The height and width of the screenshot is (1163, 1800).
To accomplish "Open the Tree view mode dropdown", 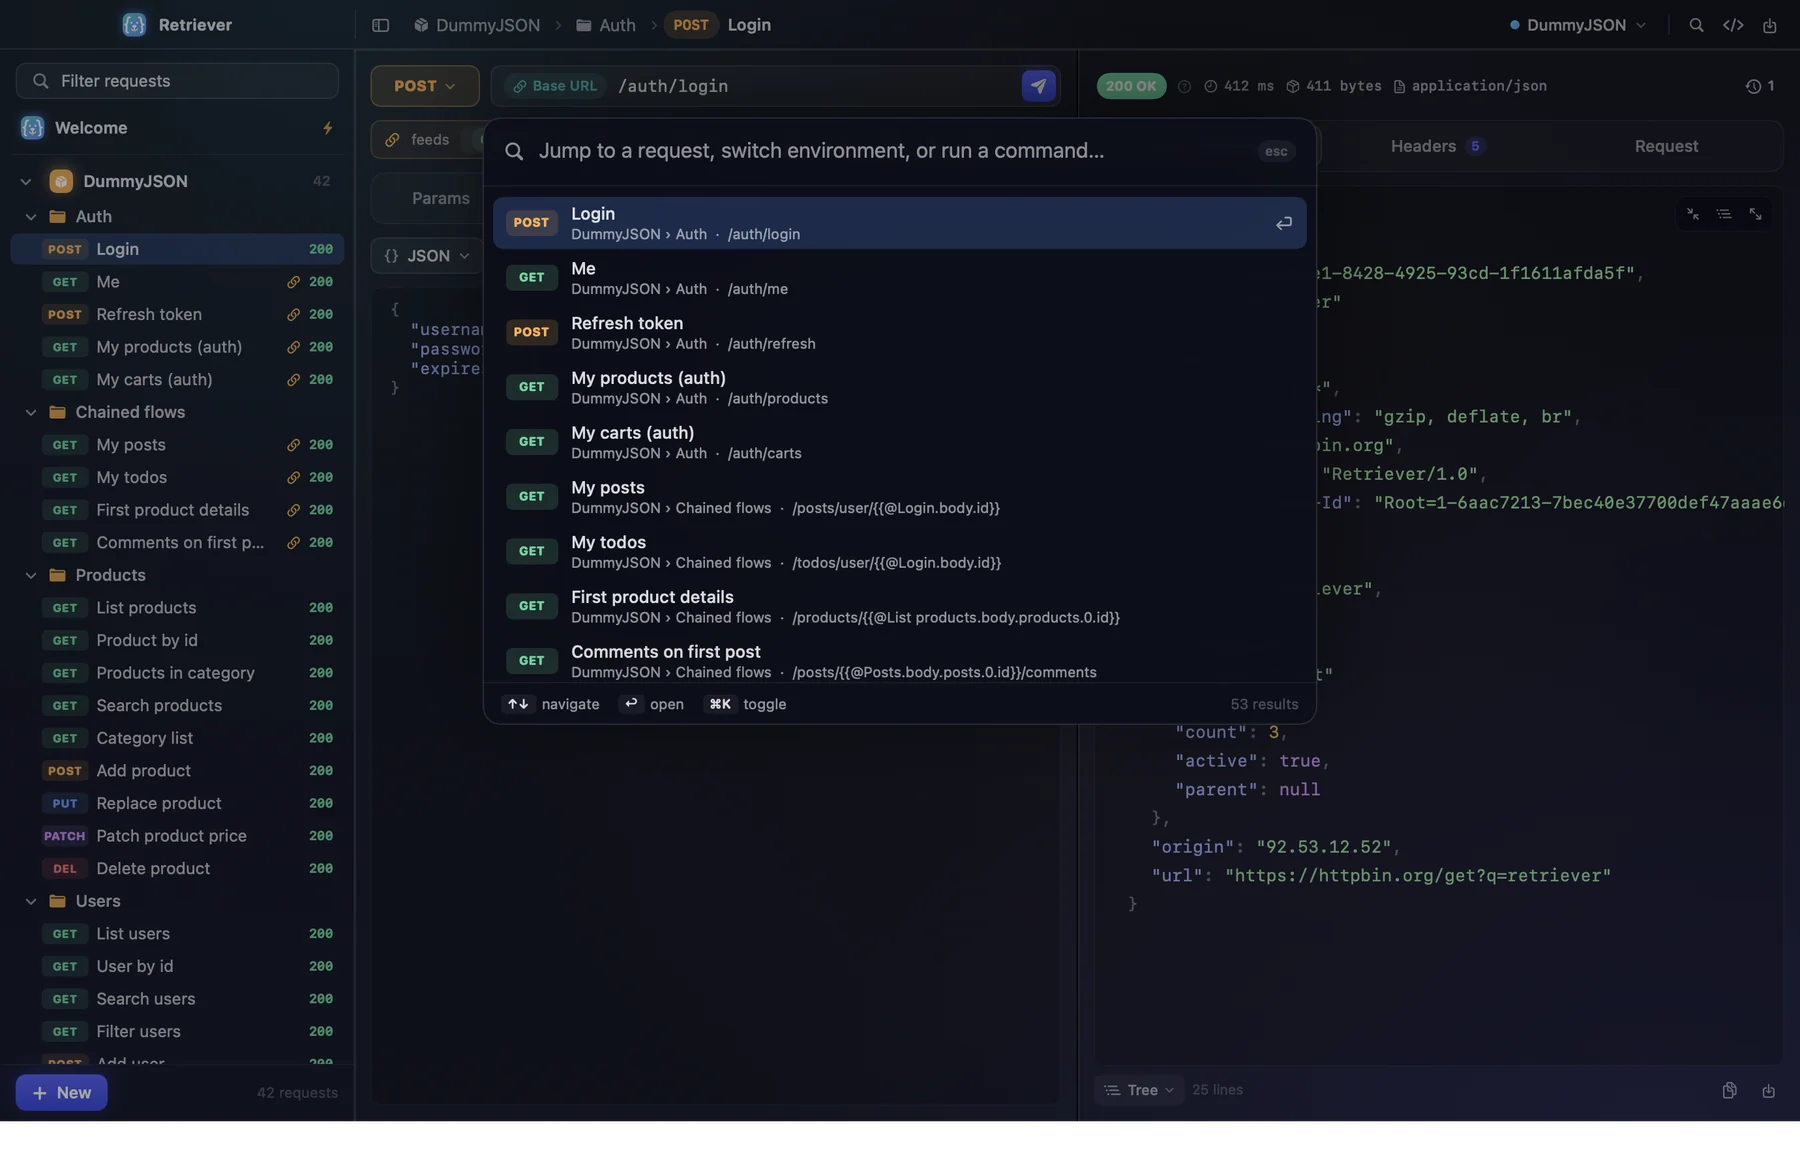I will (1138, 1091).
